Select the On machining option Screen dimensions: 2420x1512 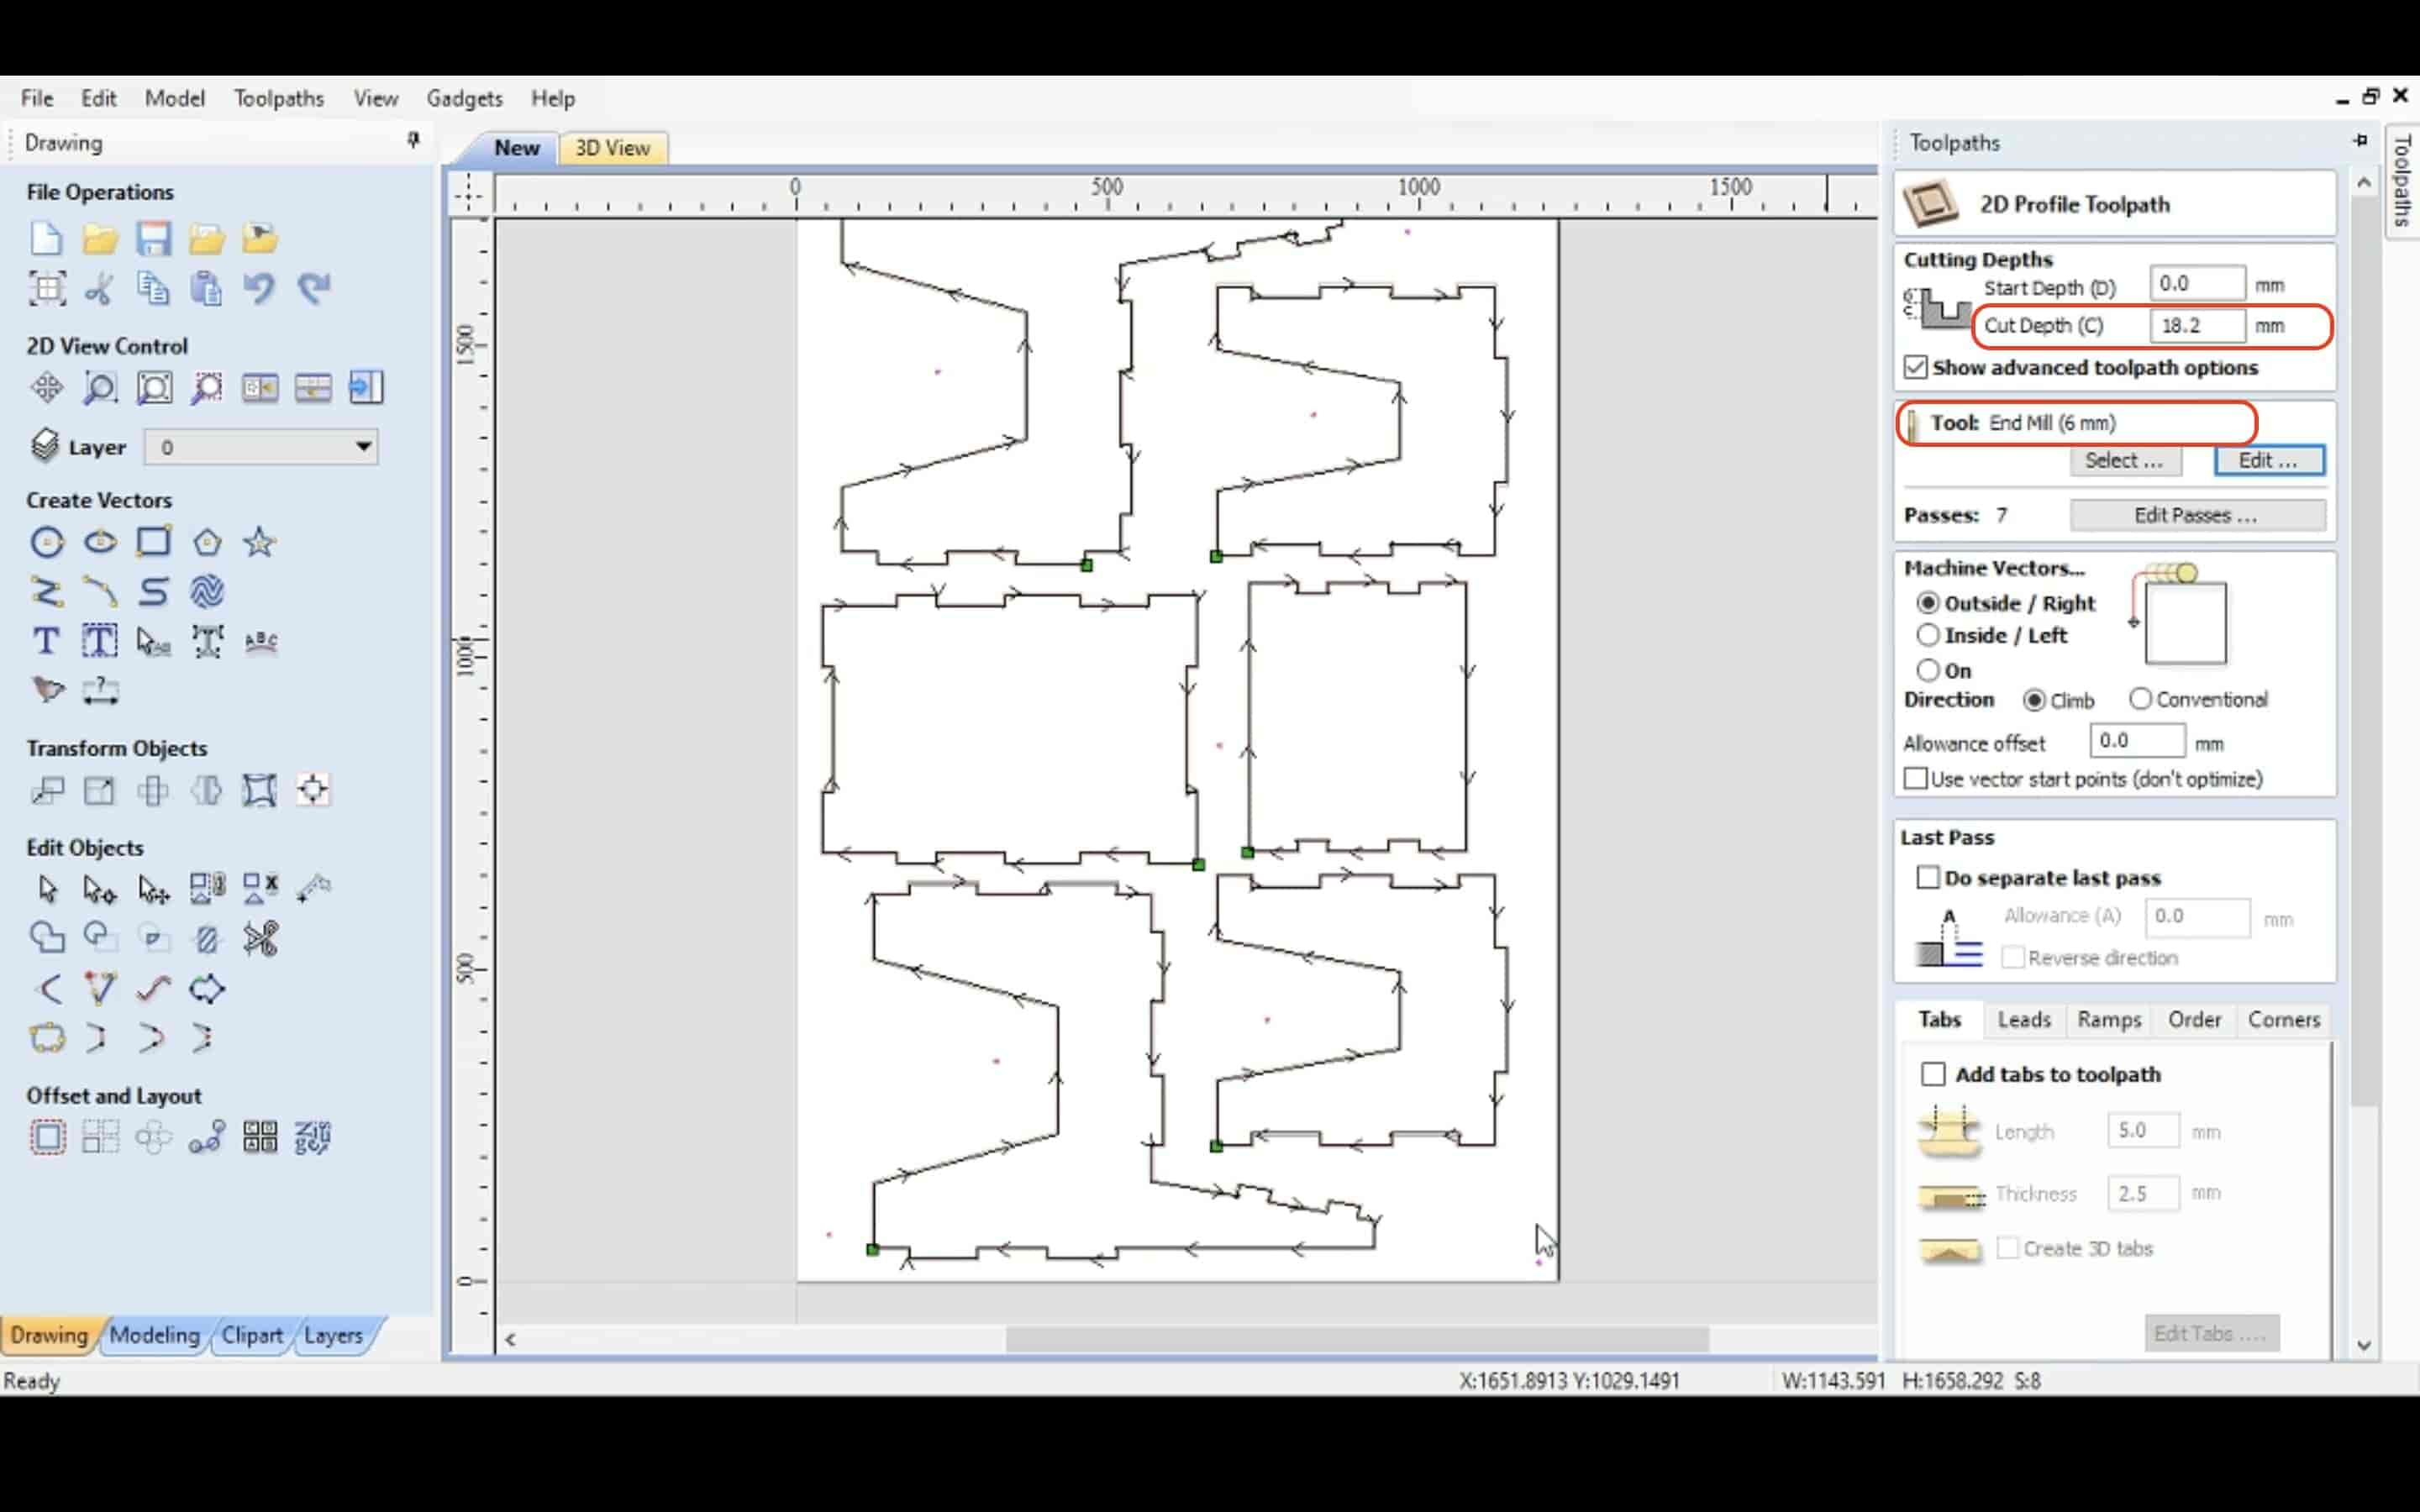point(1928,670)
